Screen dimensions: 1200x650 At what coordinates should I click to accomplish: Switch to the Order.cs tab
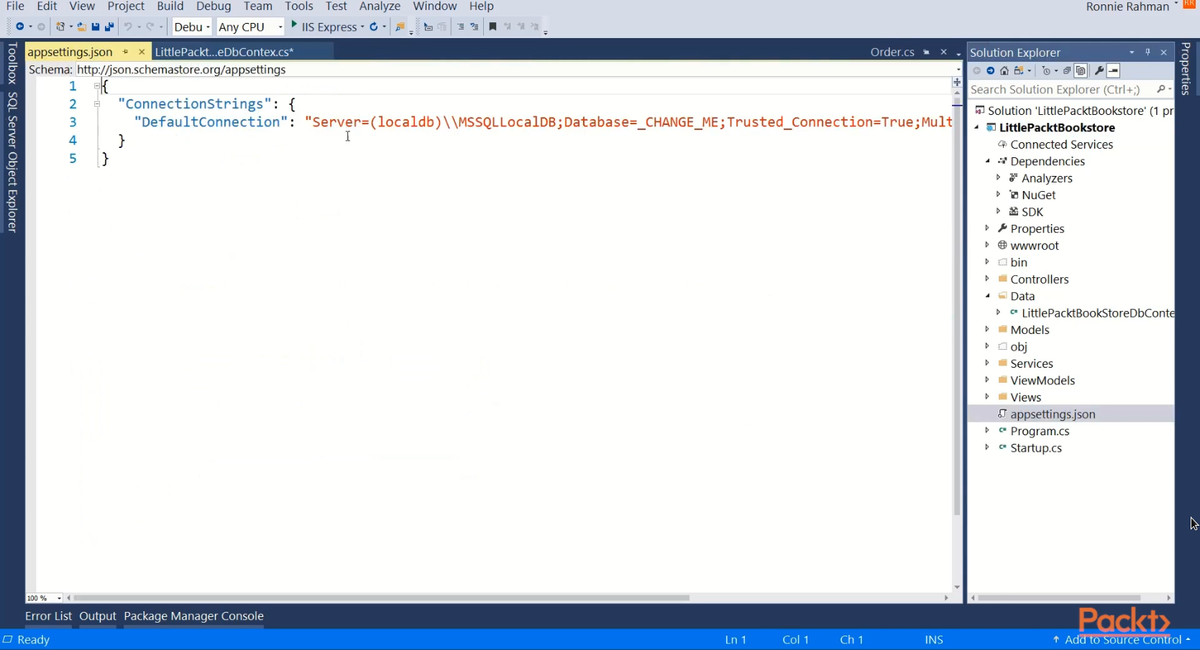pyautogui.click(x=892, y=52)
